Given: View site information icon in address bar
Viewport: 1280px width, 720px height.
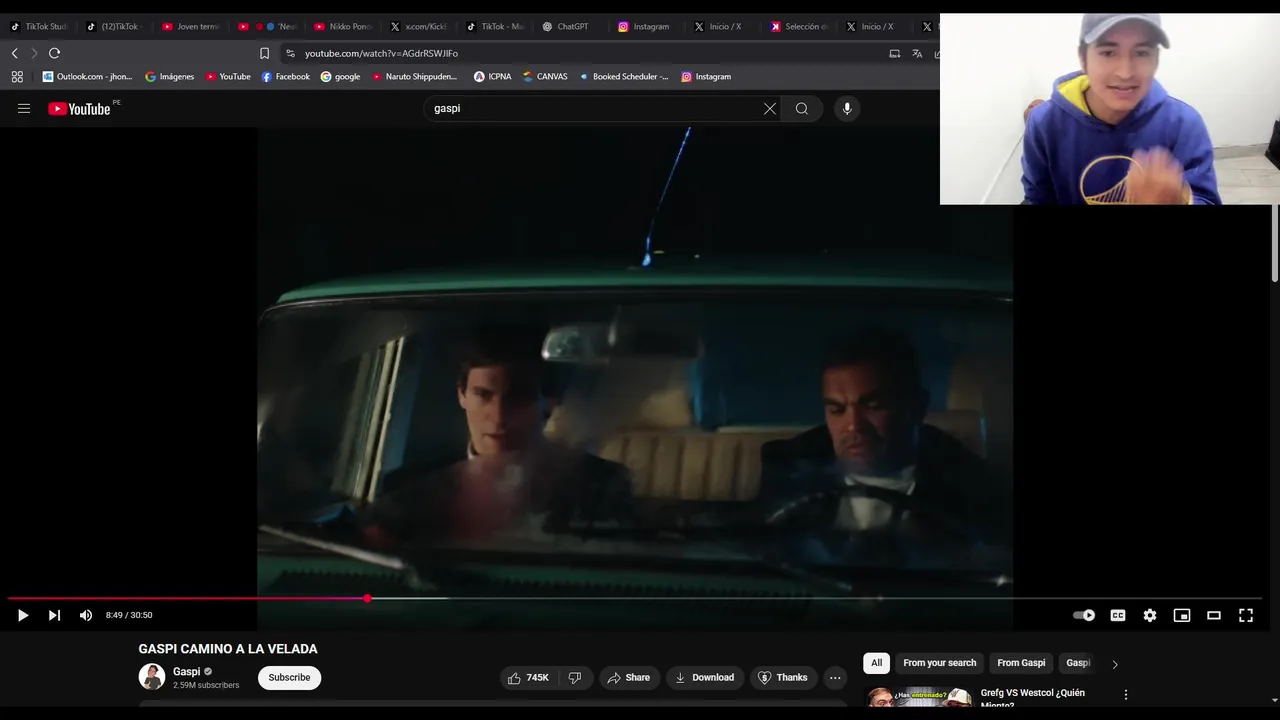Looking at the screenshot, I should pyautogui.click(x=290, y=53).
